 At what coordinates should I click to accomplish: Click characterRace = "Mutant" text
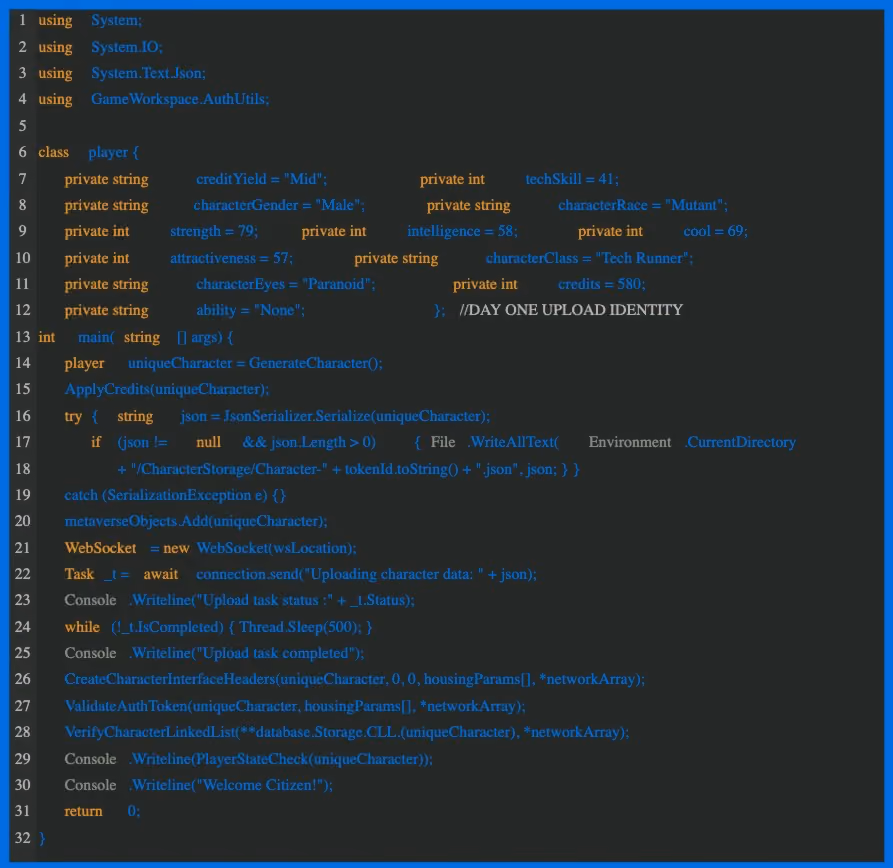click(x=643, y=205)
